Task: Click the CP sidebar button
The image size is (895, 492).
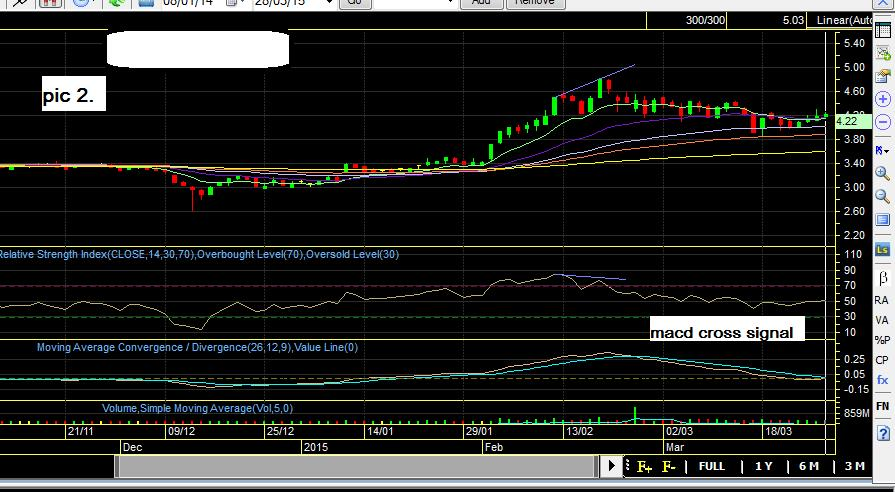Action: tap(882, 360)
